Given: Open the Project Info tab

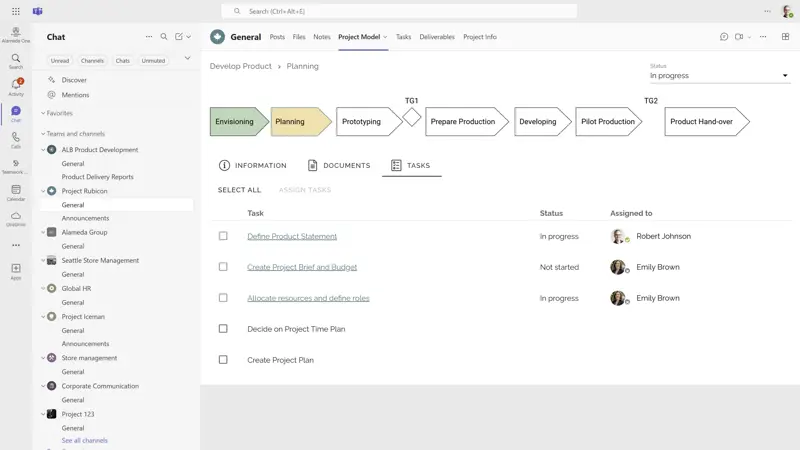Looking at the screenshot, I should tap(480, 37).
